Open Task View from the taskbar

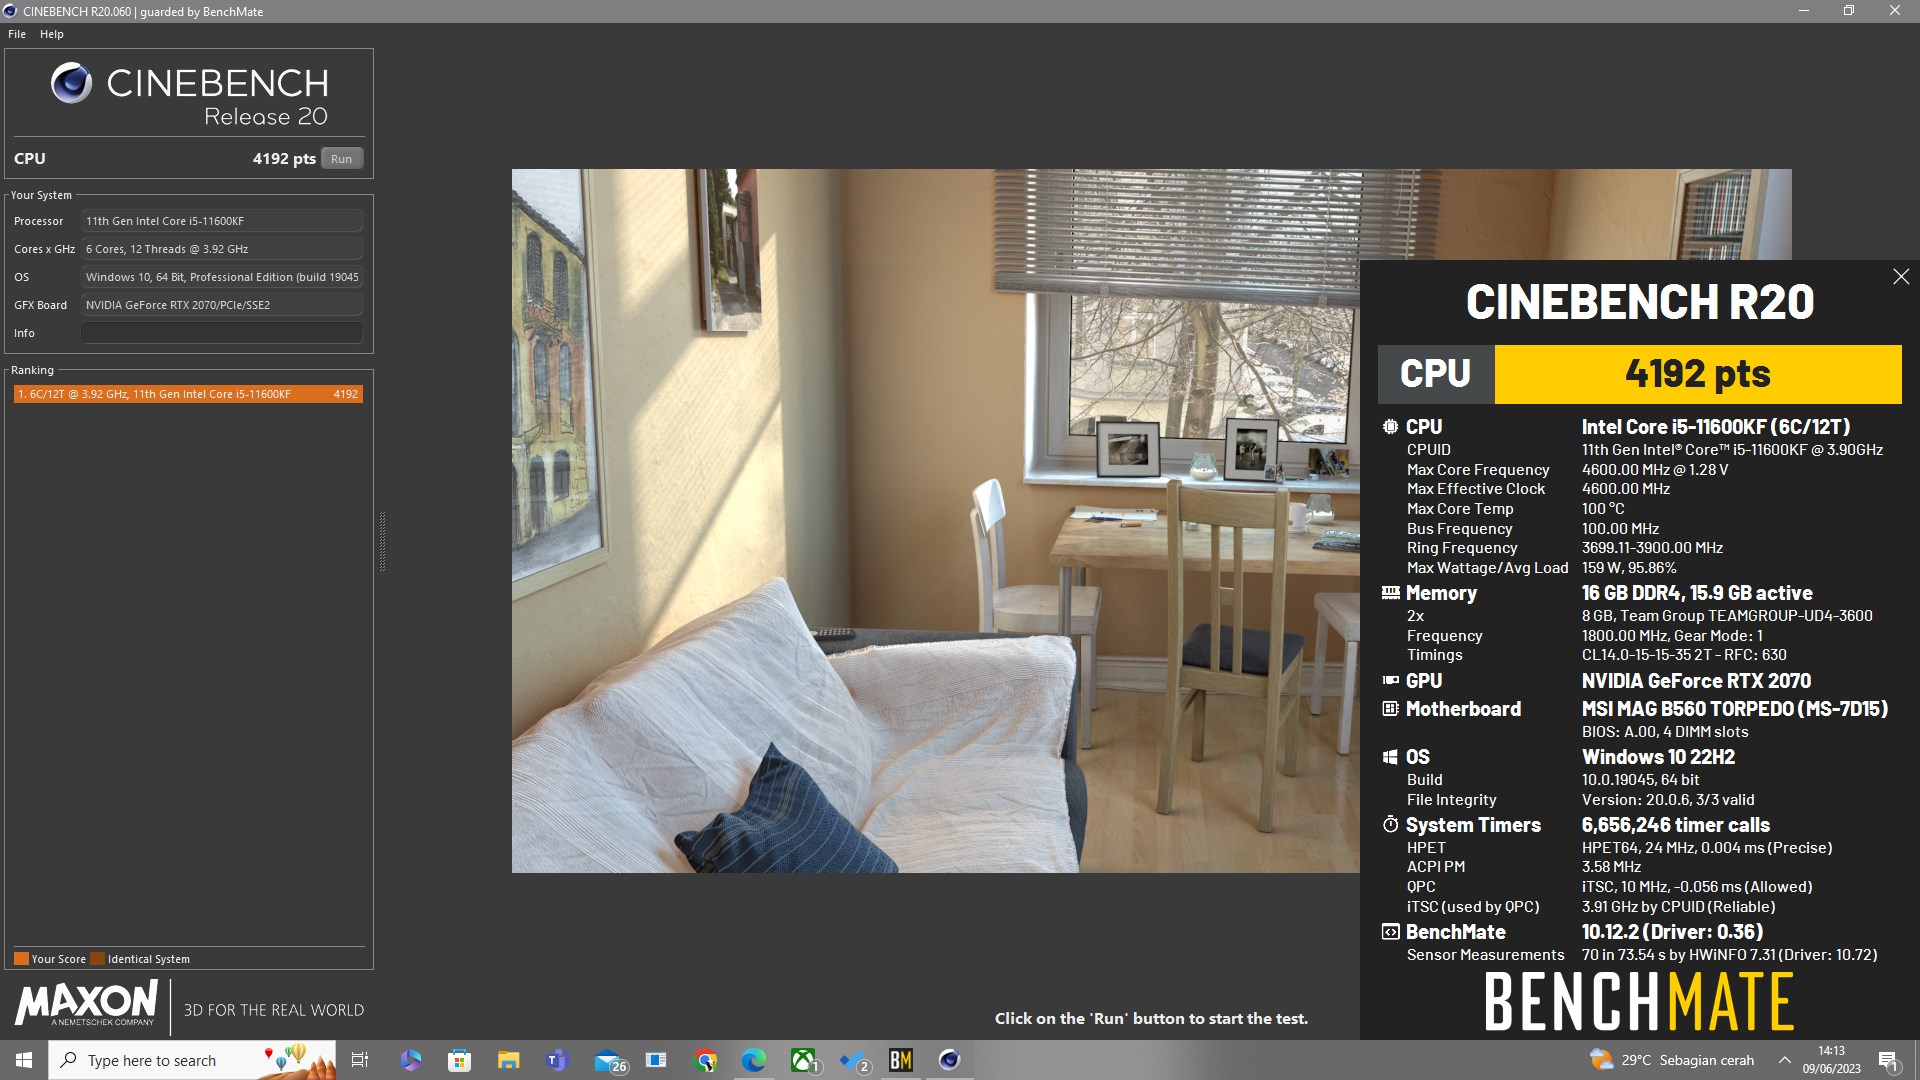(x=360, y=1060)
